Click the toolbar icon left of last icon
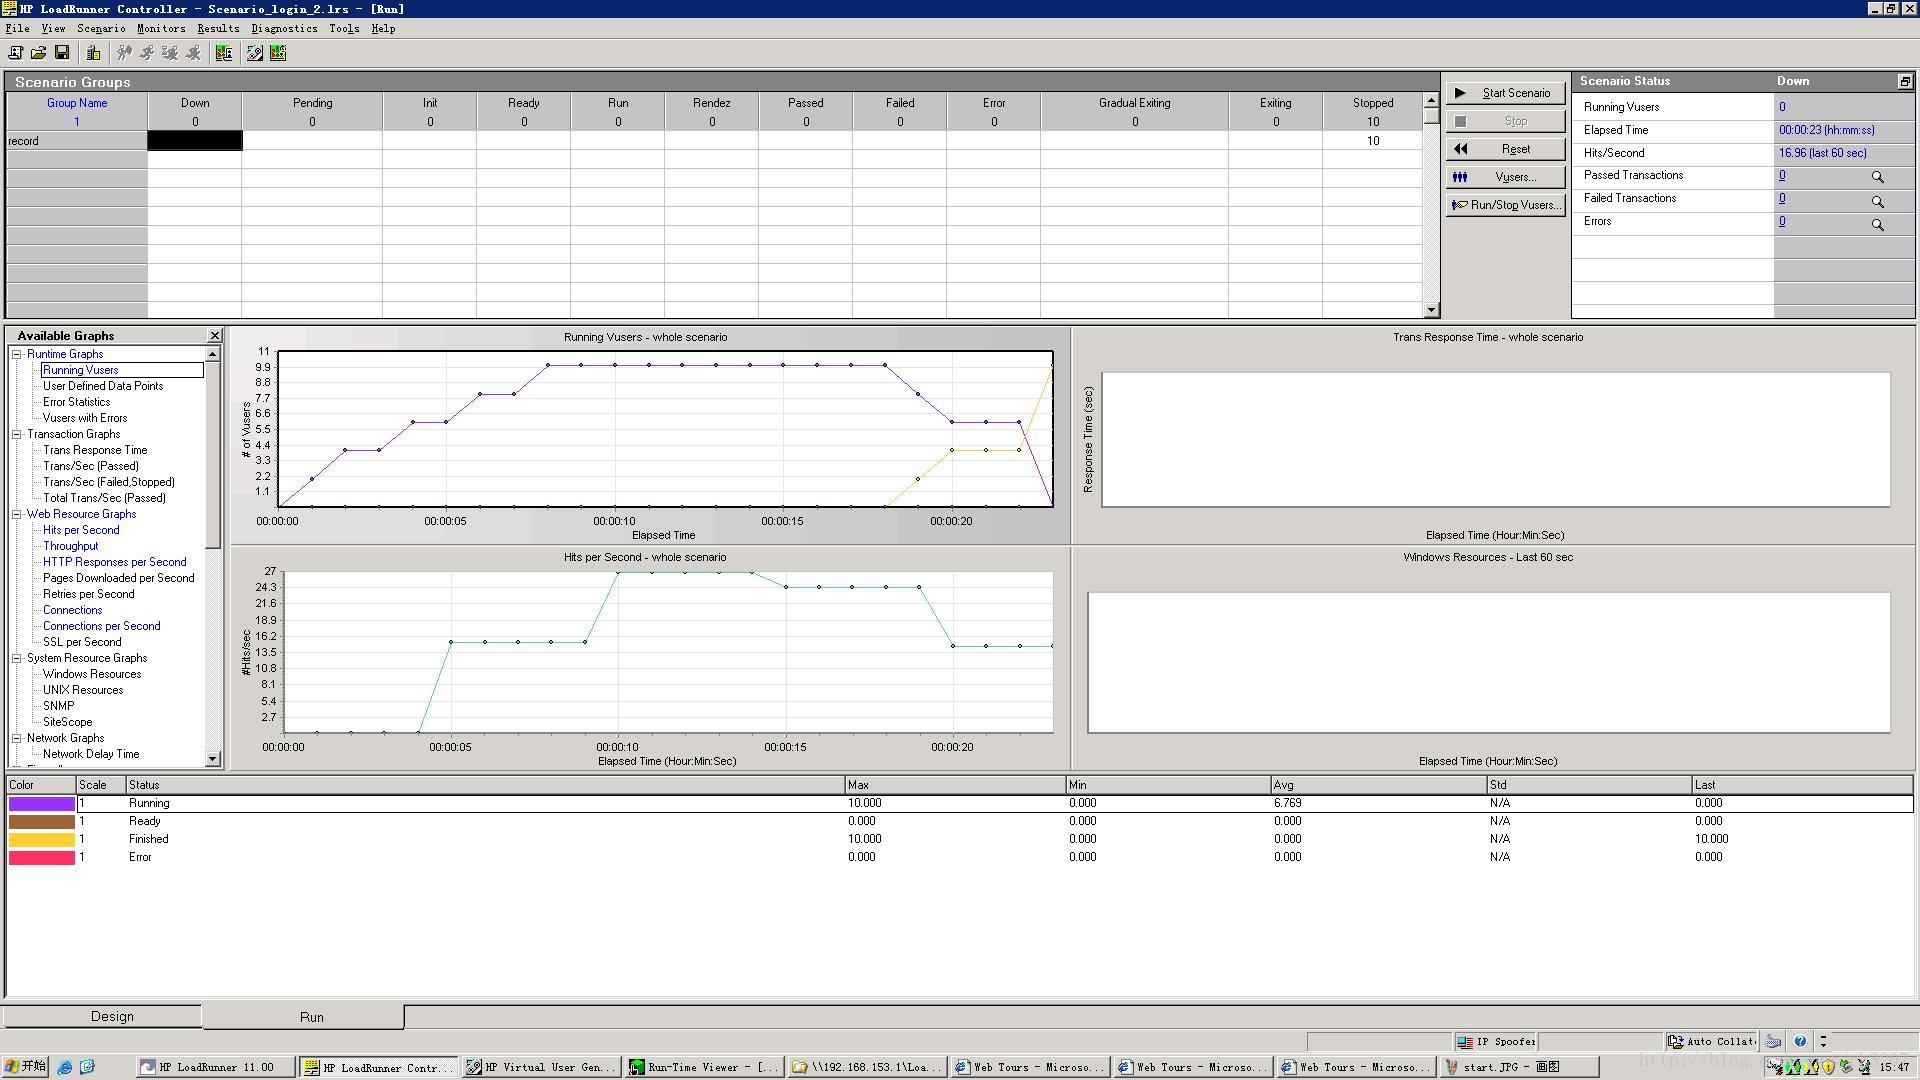Screen dimensions: 1920x1080 click(255, 53)
